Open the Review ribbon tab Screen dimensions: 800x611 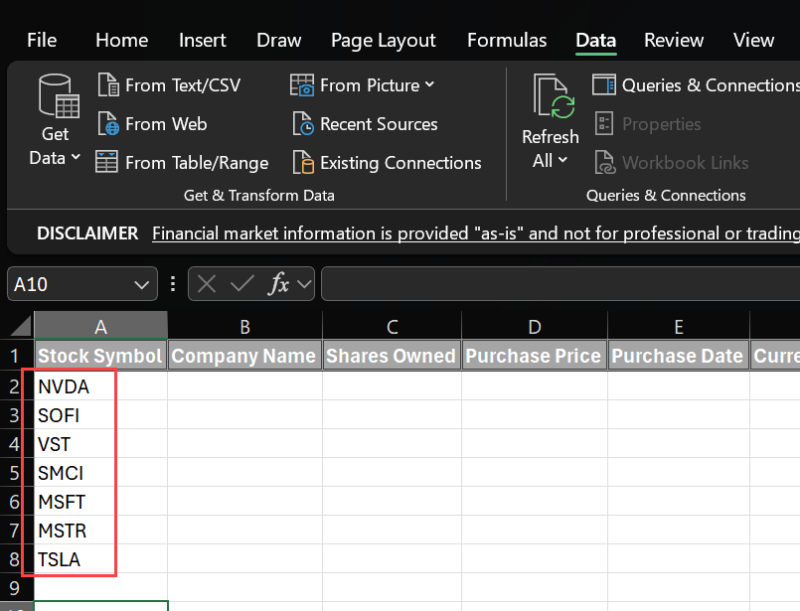(x=673, y=40)
